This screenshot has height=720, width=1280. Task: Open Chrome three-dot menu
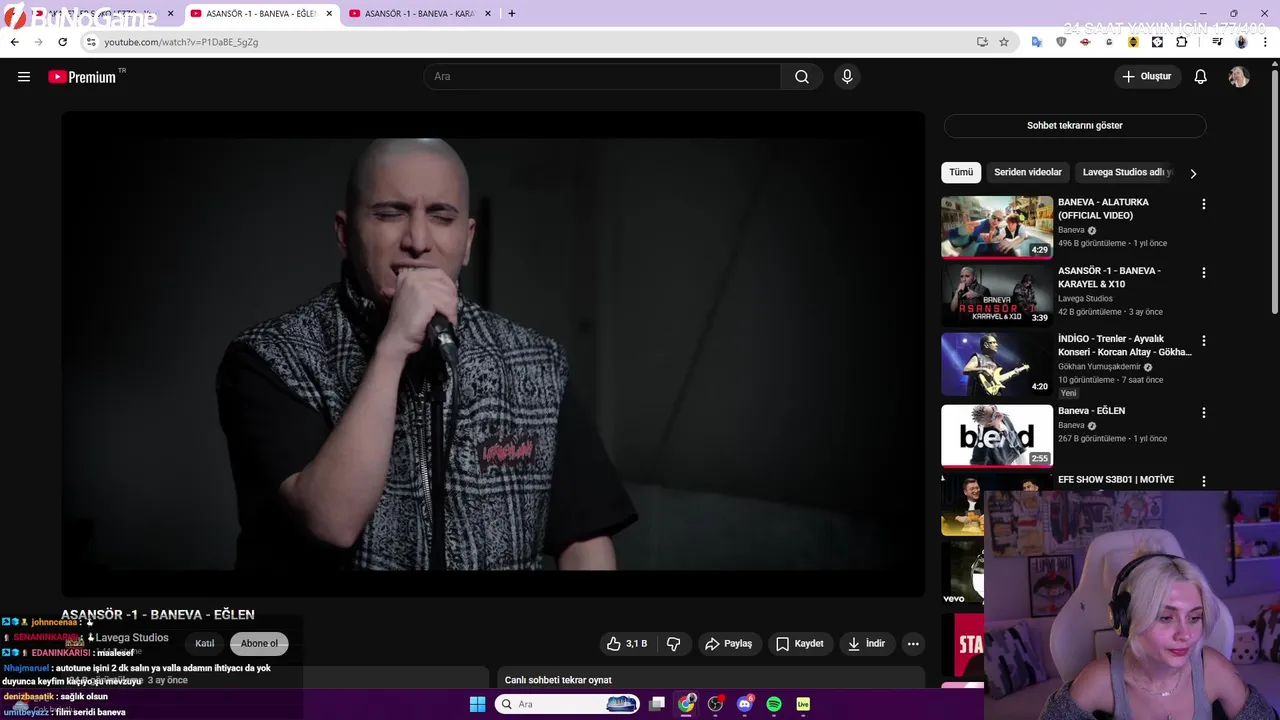1264,42
